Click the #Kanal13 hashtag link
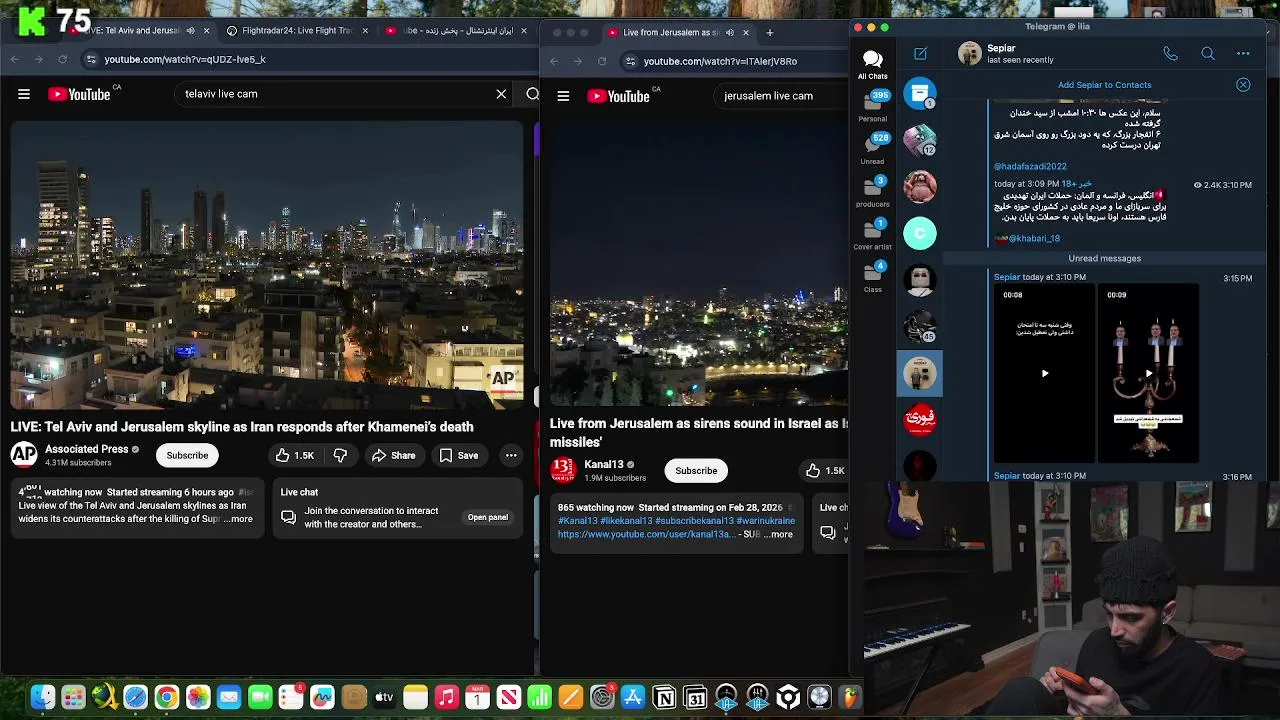1280x720 pixels. click(578, 521)
